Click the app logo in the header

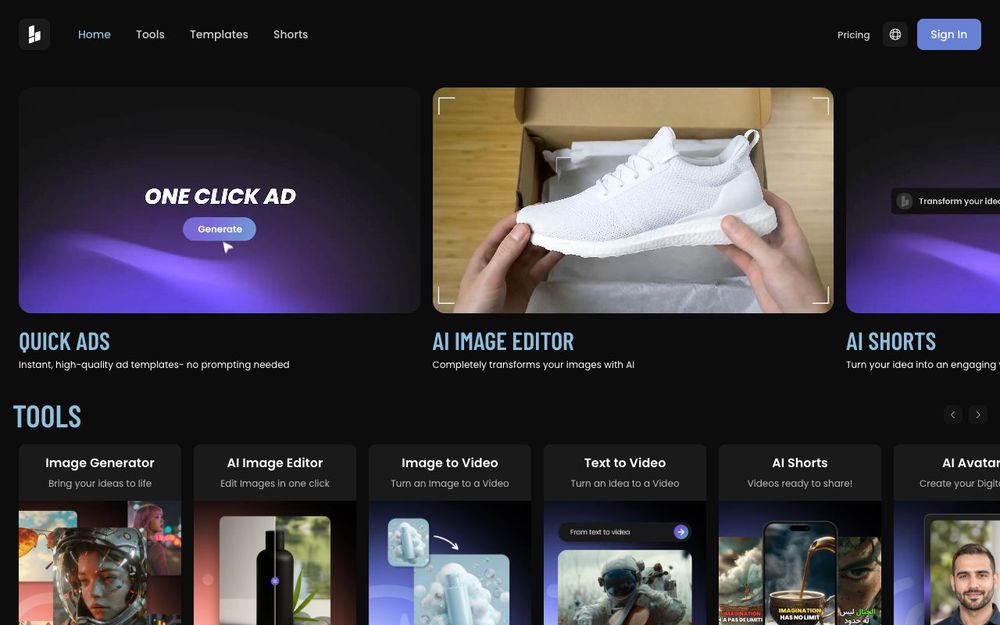point(34,34)
